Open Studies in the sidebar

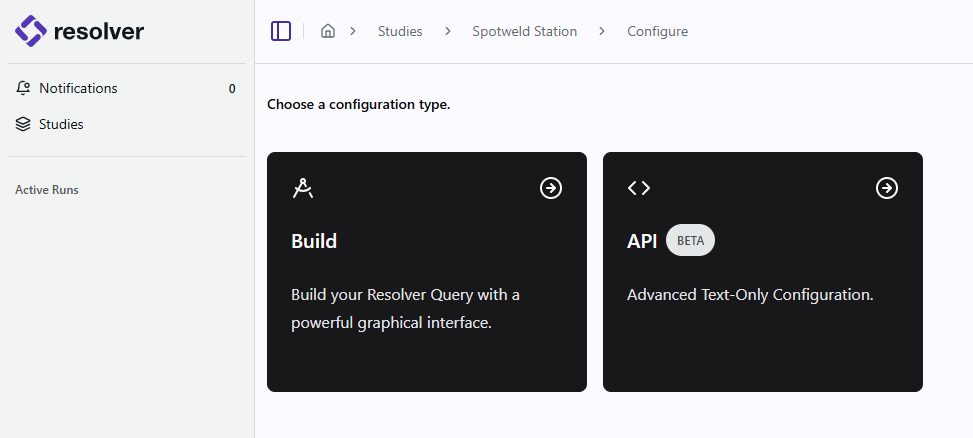click(x=126, y=124)
